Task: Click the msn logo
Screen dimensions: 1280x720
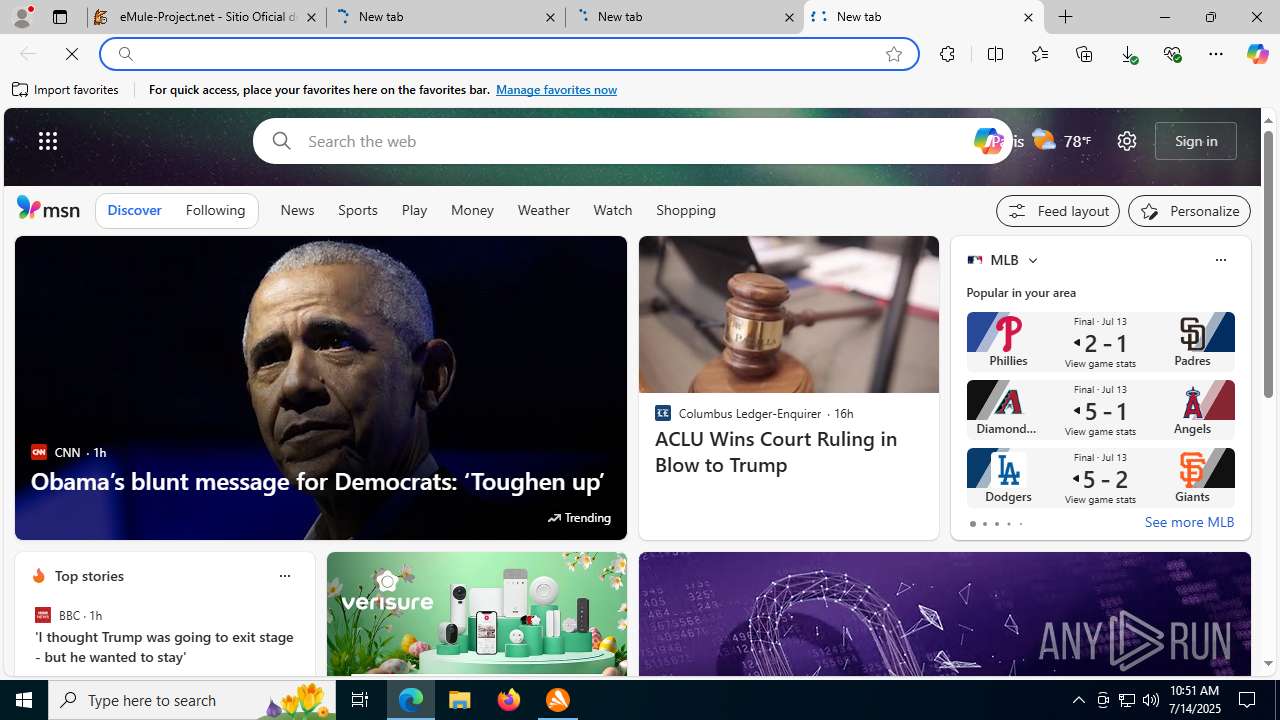Action: pos(48,208)
